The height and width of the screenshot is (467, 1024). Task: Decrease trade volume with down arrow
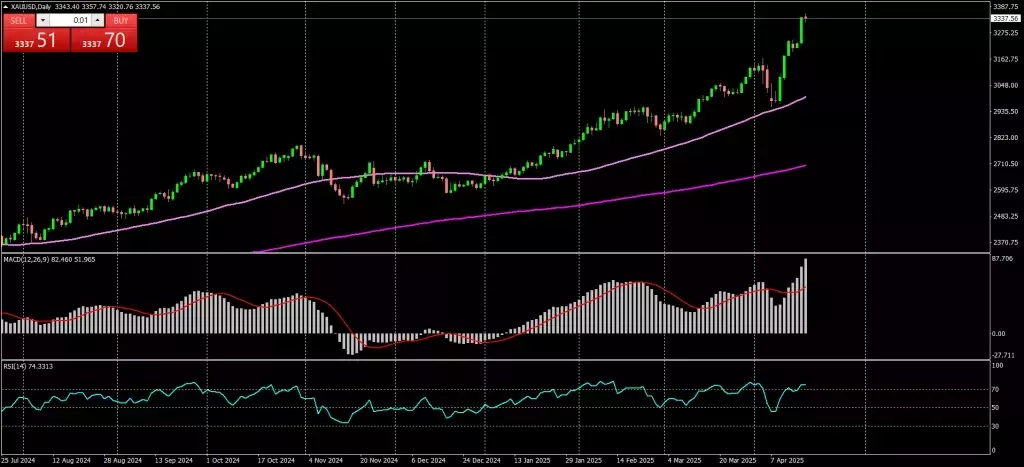coord(43,20)
